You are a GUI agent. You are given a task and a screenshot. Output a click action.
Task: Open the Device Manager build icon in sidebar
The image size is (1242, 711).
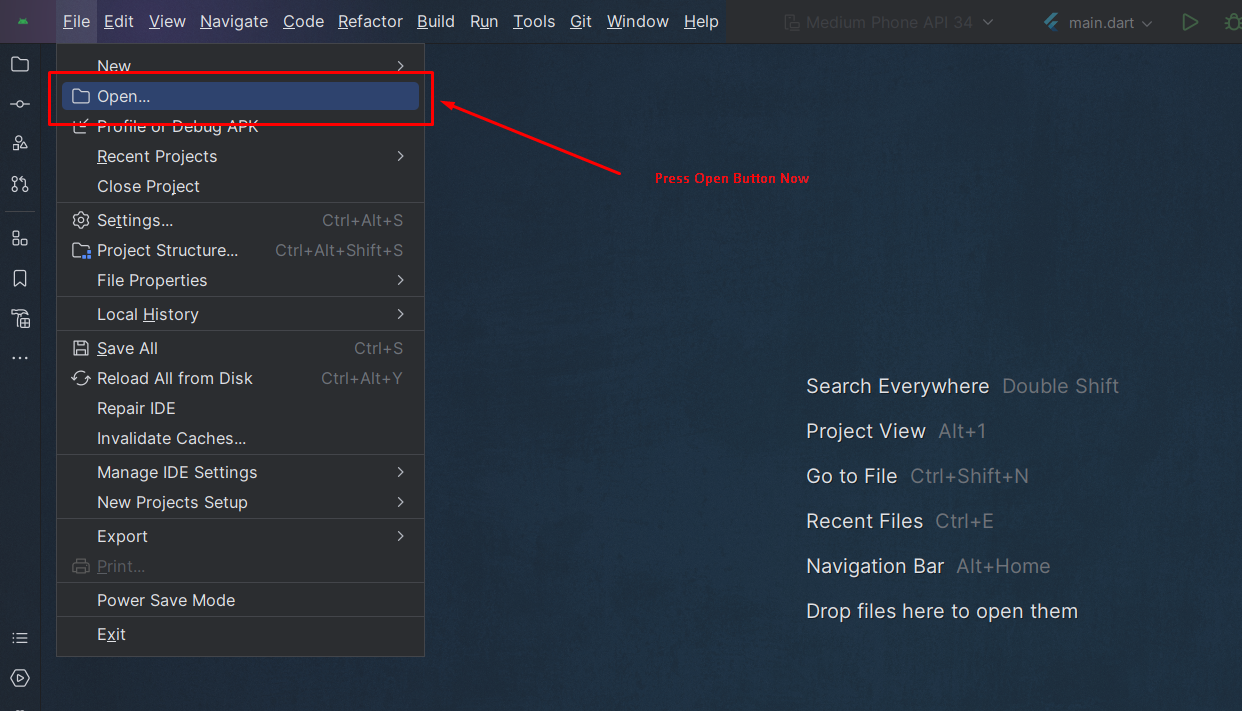point(20,318)
